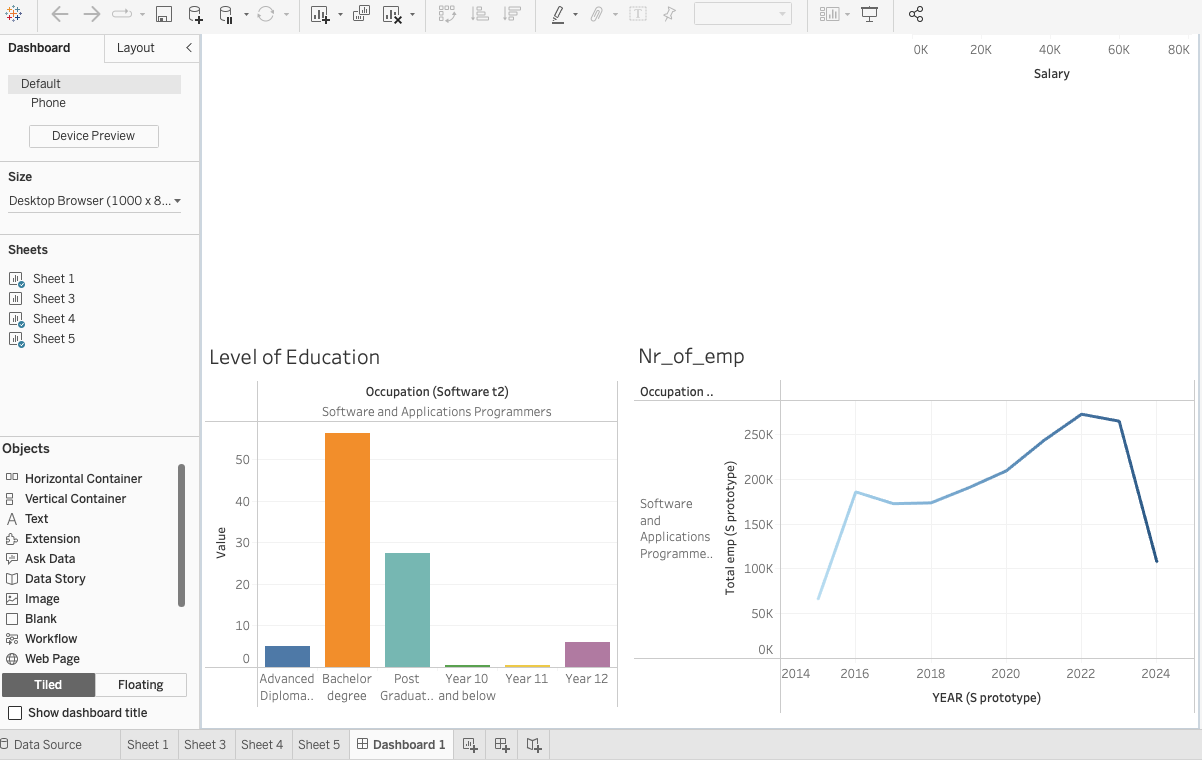The height and width of the screenshot is (760, 1202).
Task: Select the Default device layout
Action: (x=94, y=84)
